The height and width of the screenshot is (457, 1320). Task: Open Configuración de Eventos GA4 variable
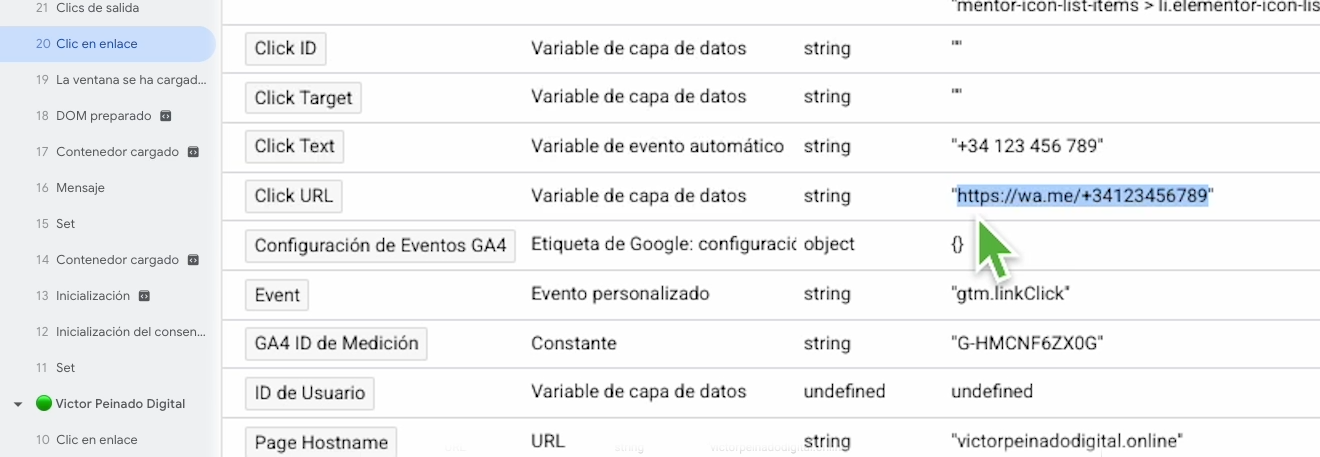pyautogui.click(x=380, y=245)
